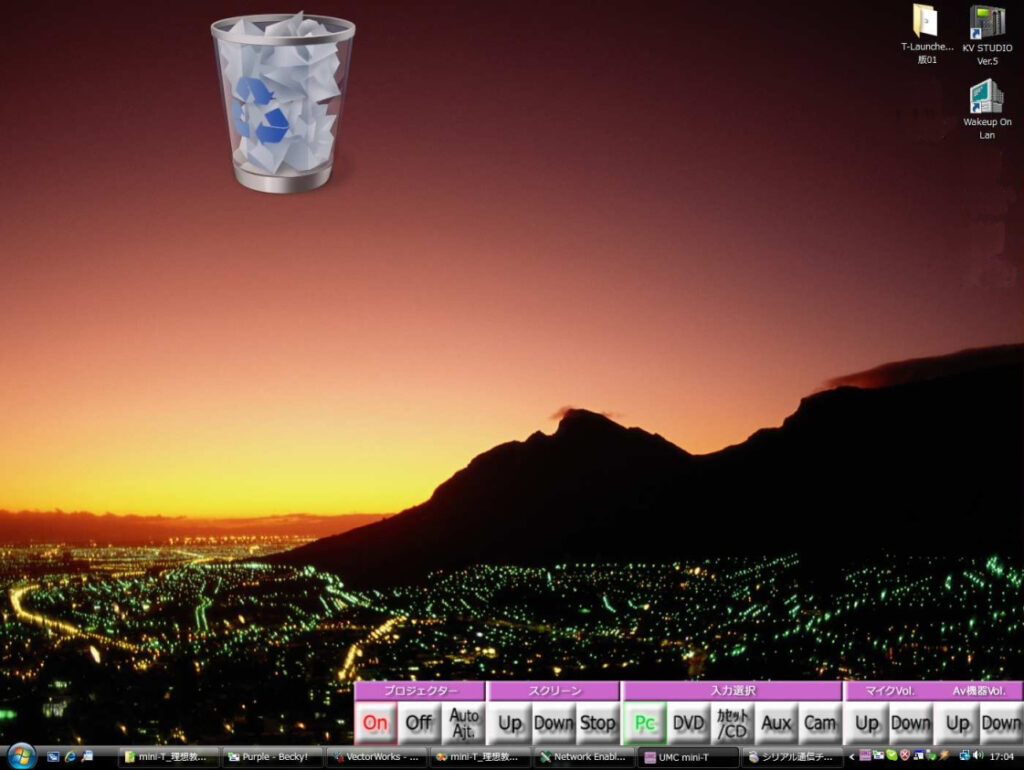Raise the microphone volume with Up

click(867, 723)
